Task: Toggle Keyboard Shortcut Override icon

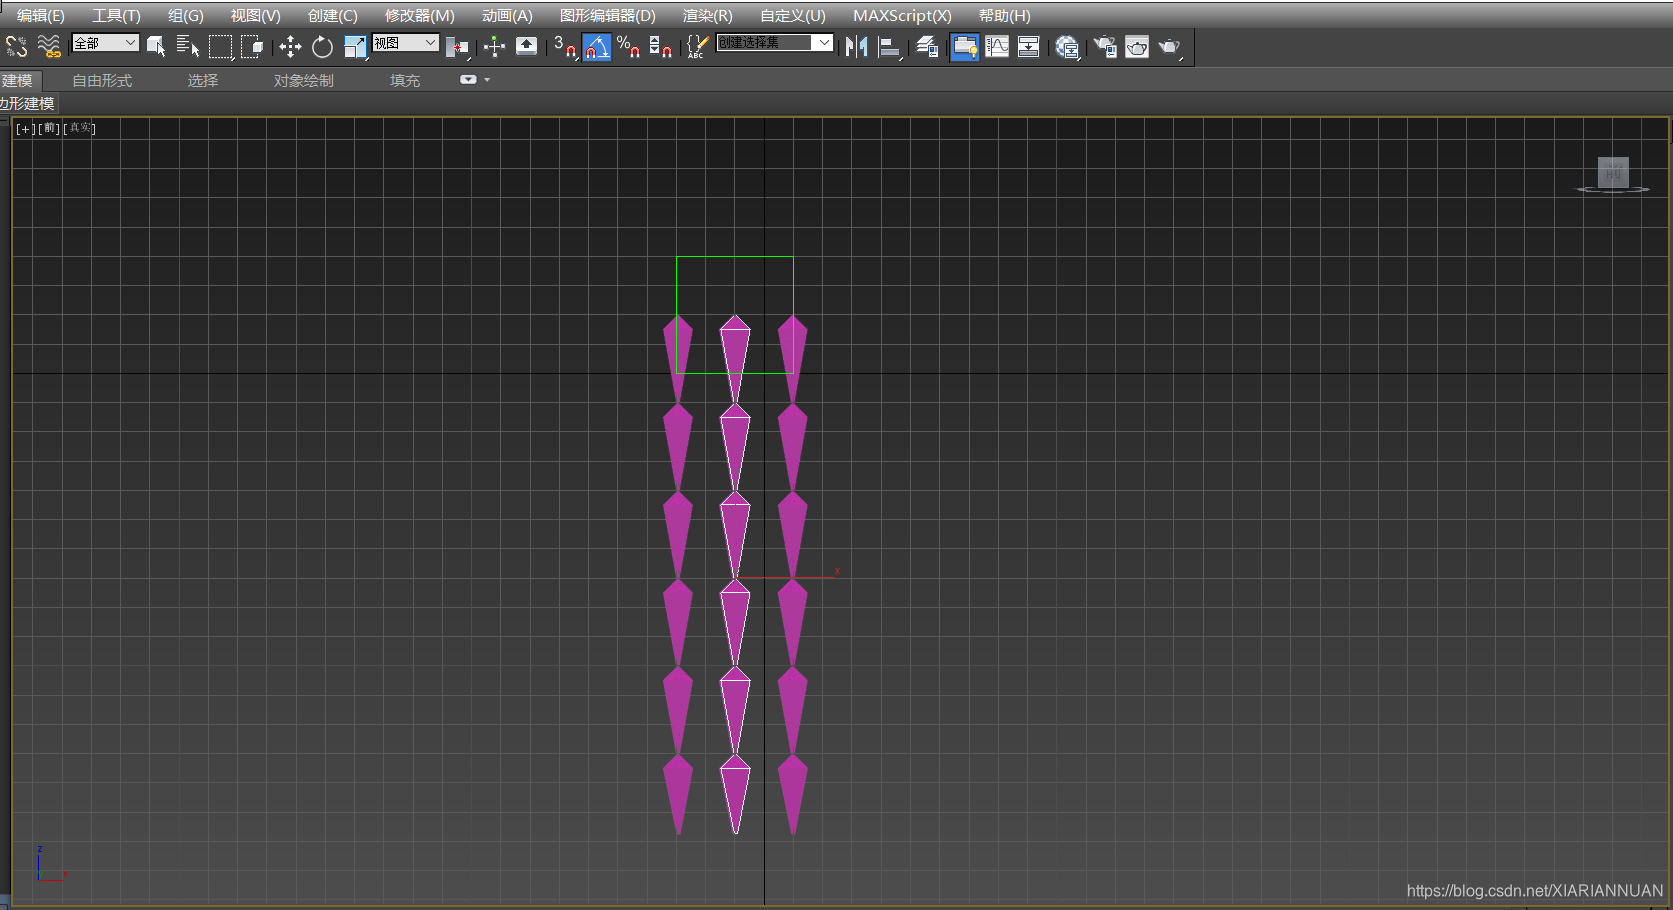Action: 526,46
